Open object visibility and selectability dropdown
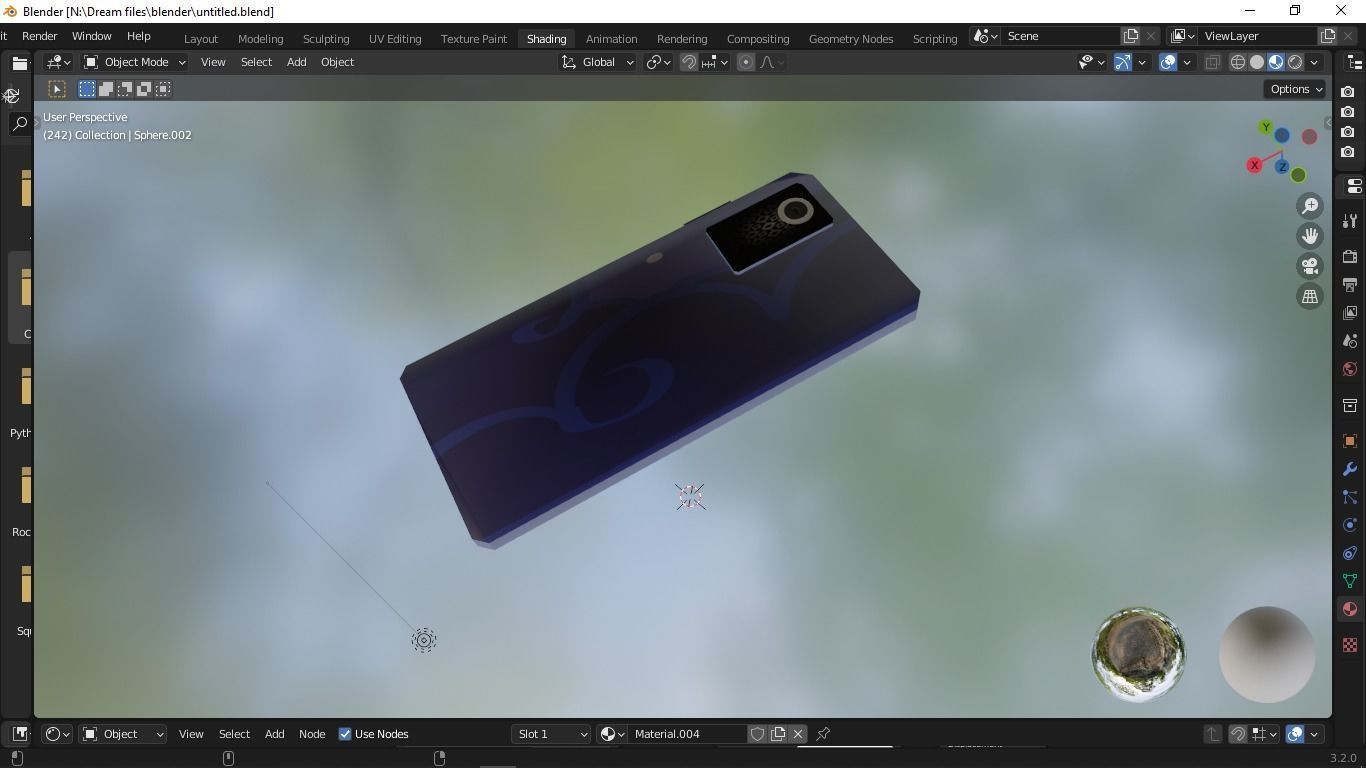The height and width of the screenshot is (768, 1366). pyautogui.click(x=1091, y=62)
